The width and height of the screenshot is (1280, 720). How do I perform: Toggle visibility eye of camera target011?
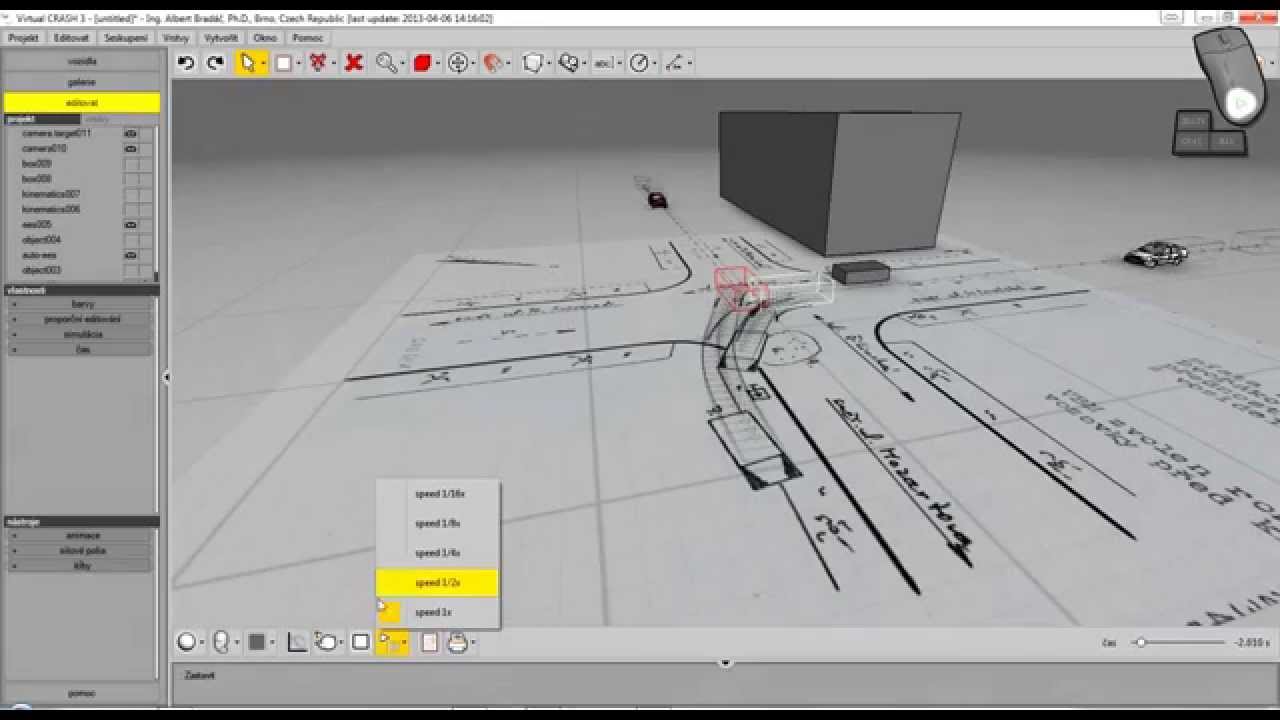click(x=130, y=133)
